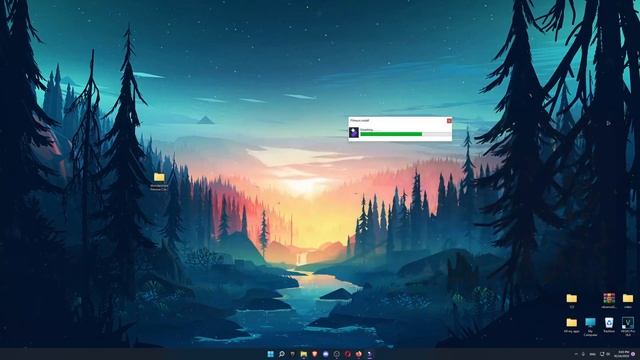Select the folder directly above the VEGAS Pro shortcut
Viewport: 640px width, 360px height.
pos(628,300)
